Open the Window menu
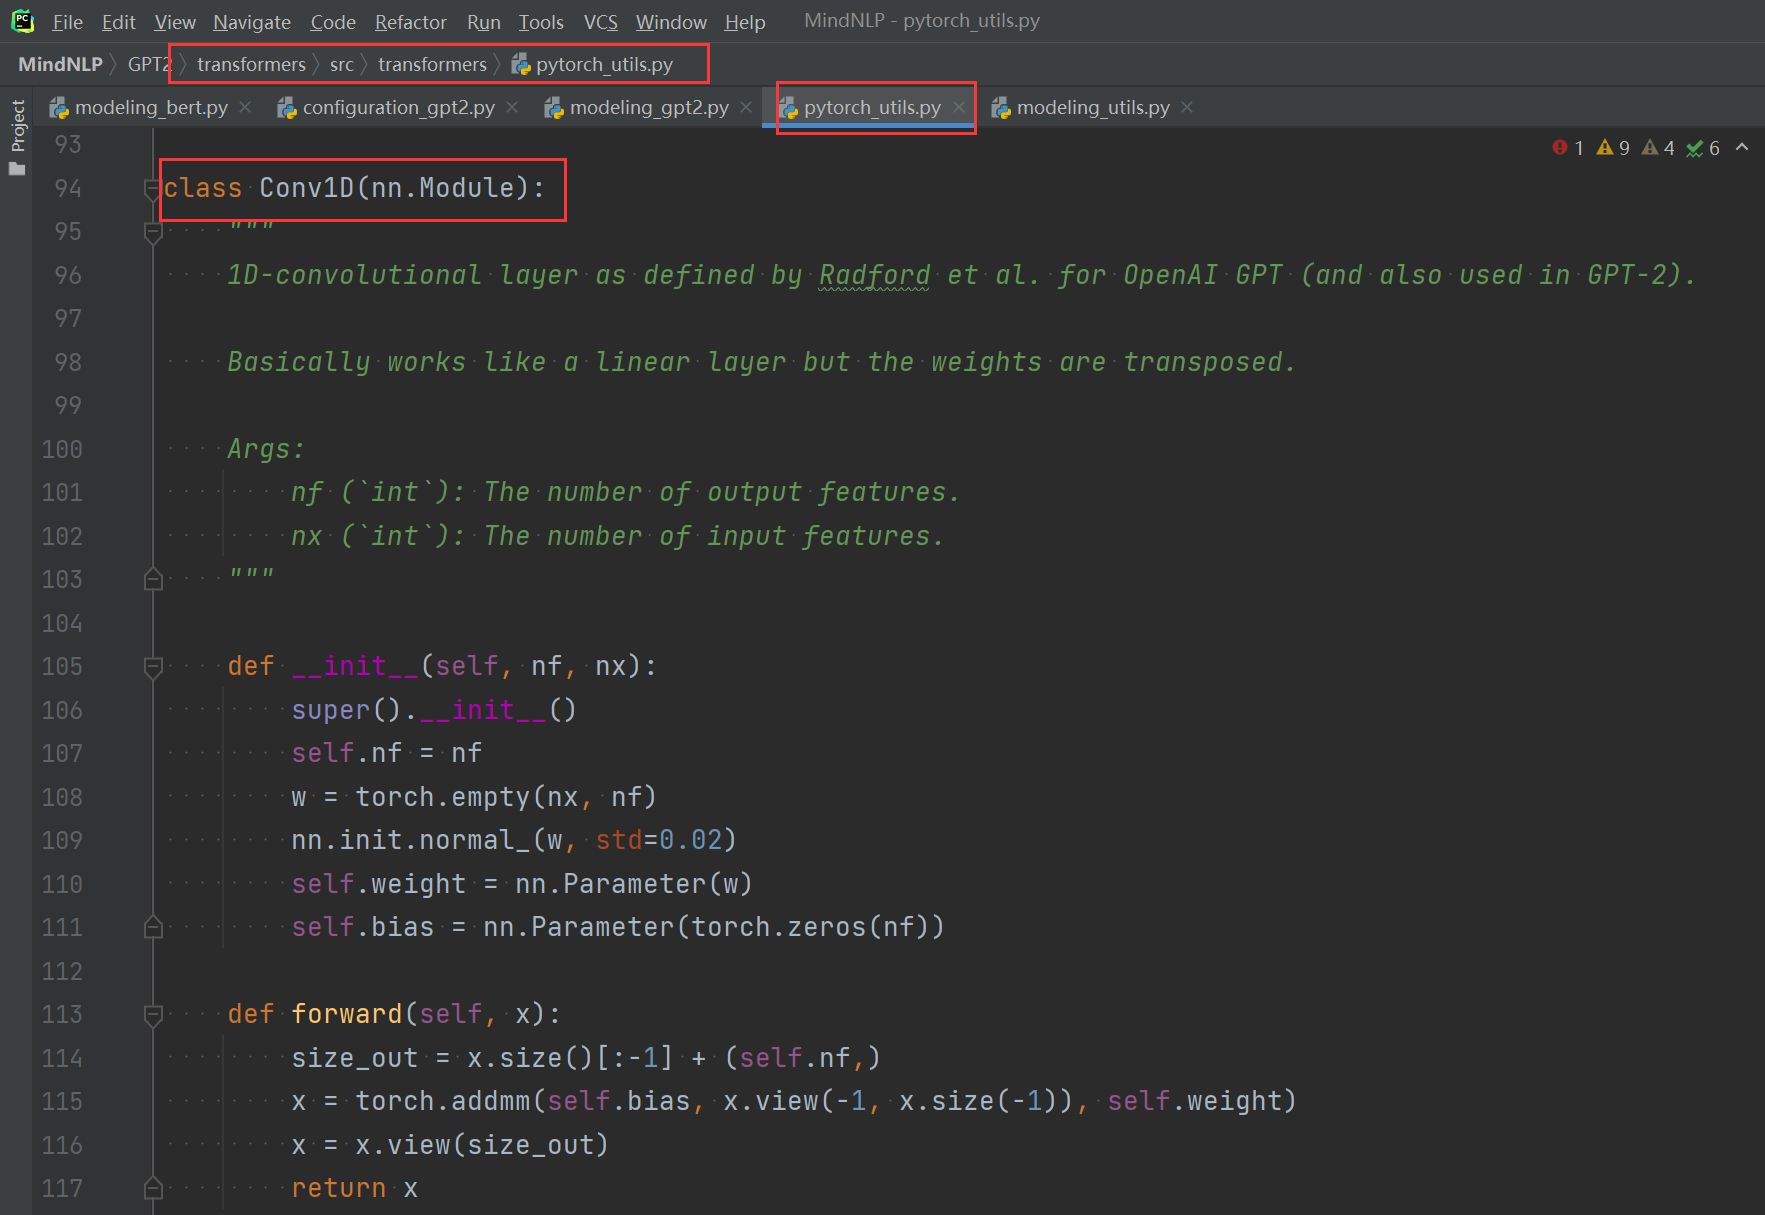 point(671,21)
